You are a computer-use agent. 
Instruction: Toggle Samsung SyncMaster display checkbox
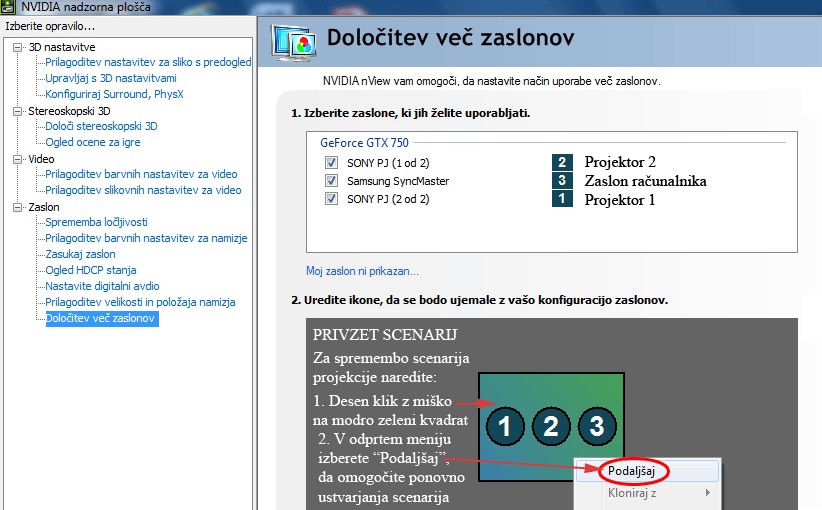point(331,181)
